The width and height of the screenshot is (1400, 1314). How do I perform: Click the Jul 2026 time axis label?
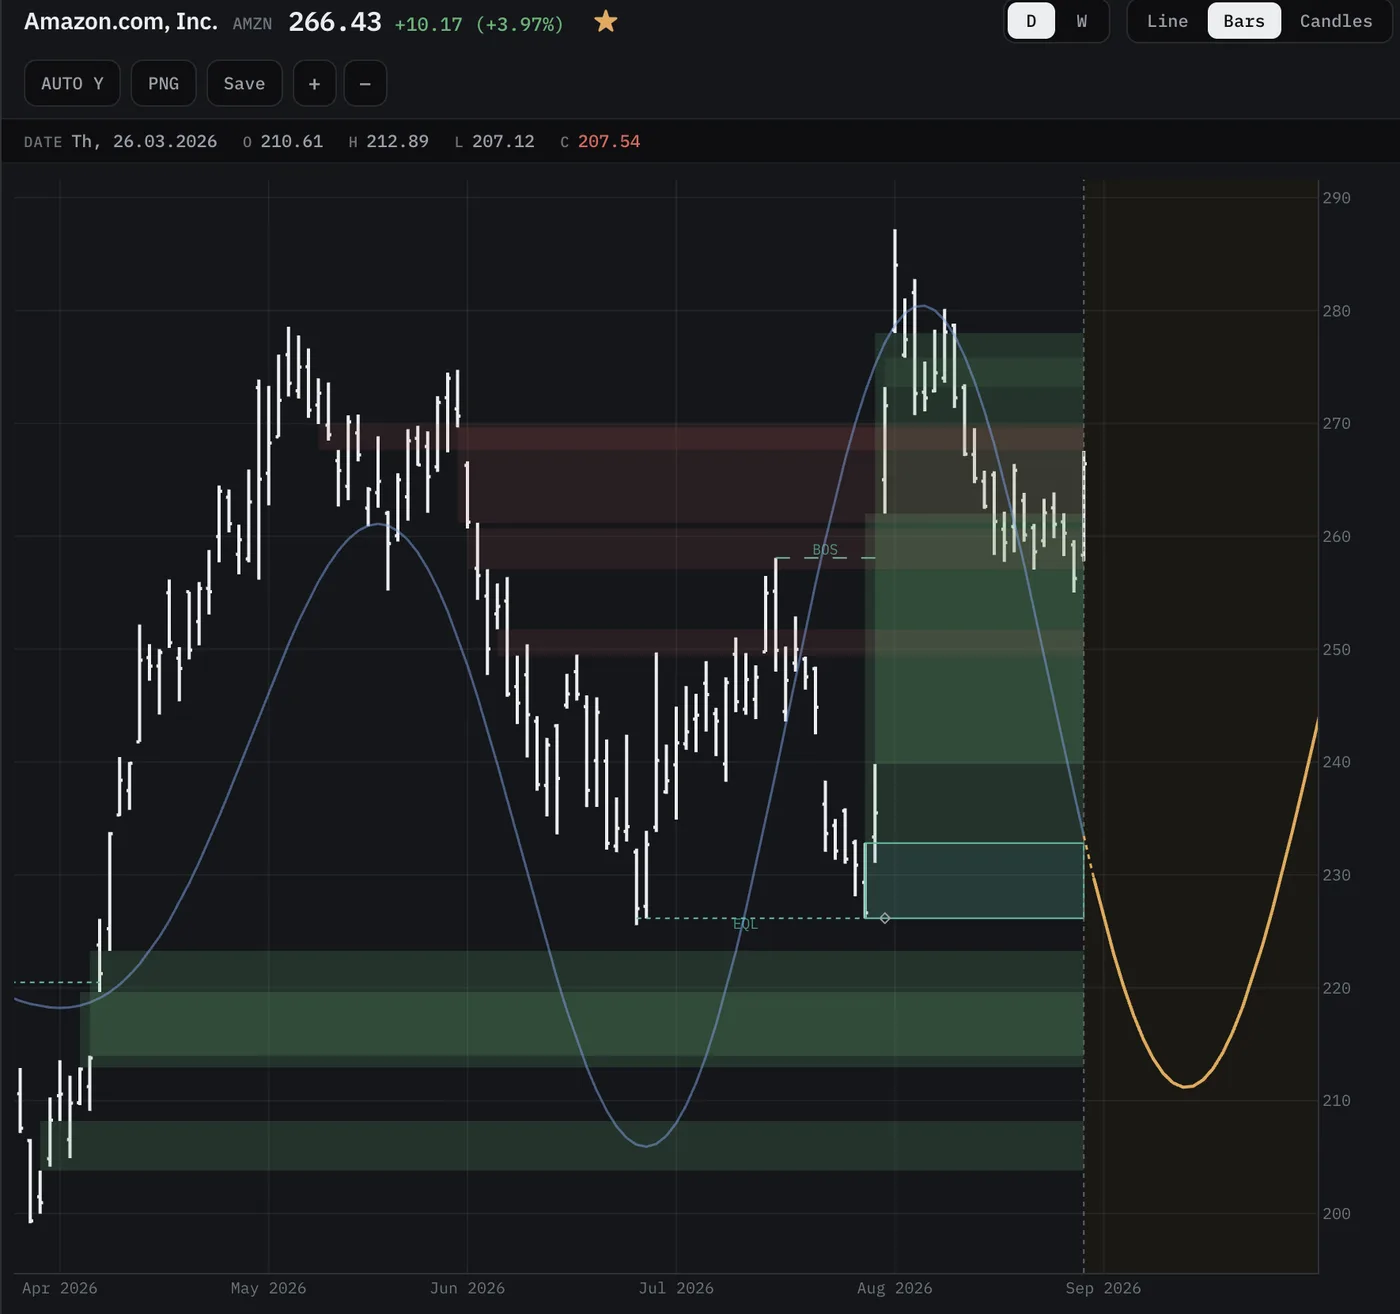tap(676, 1288)
